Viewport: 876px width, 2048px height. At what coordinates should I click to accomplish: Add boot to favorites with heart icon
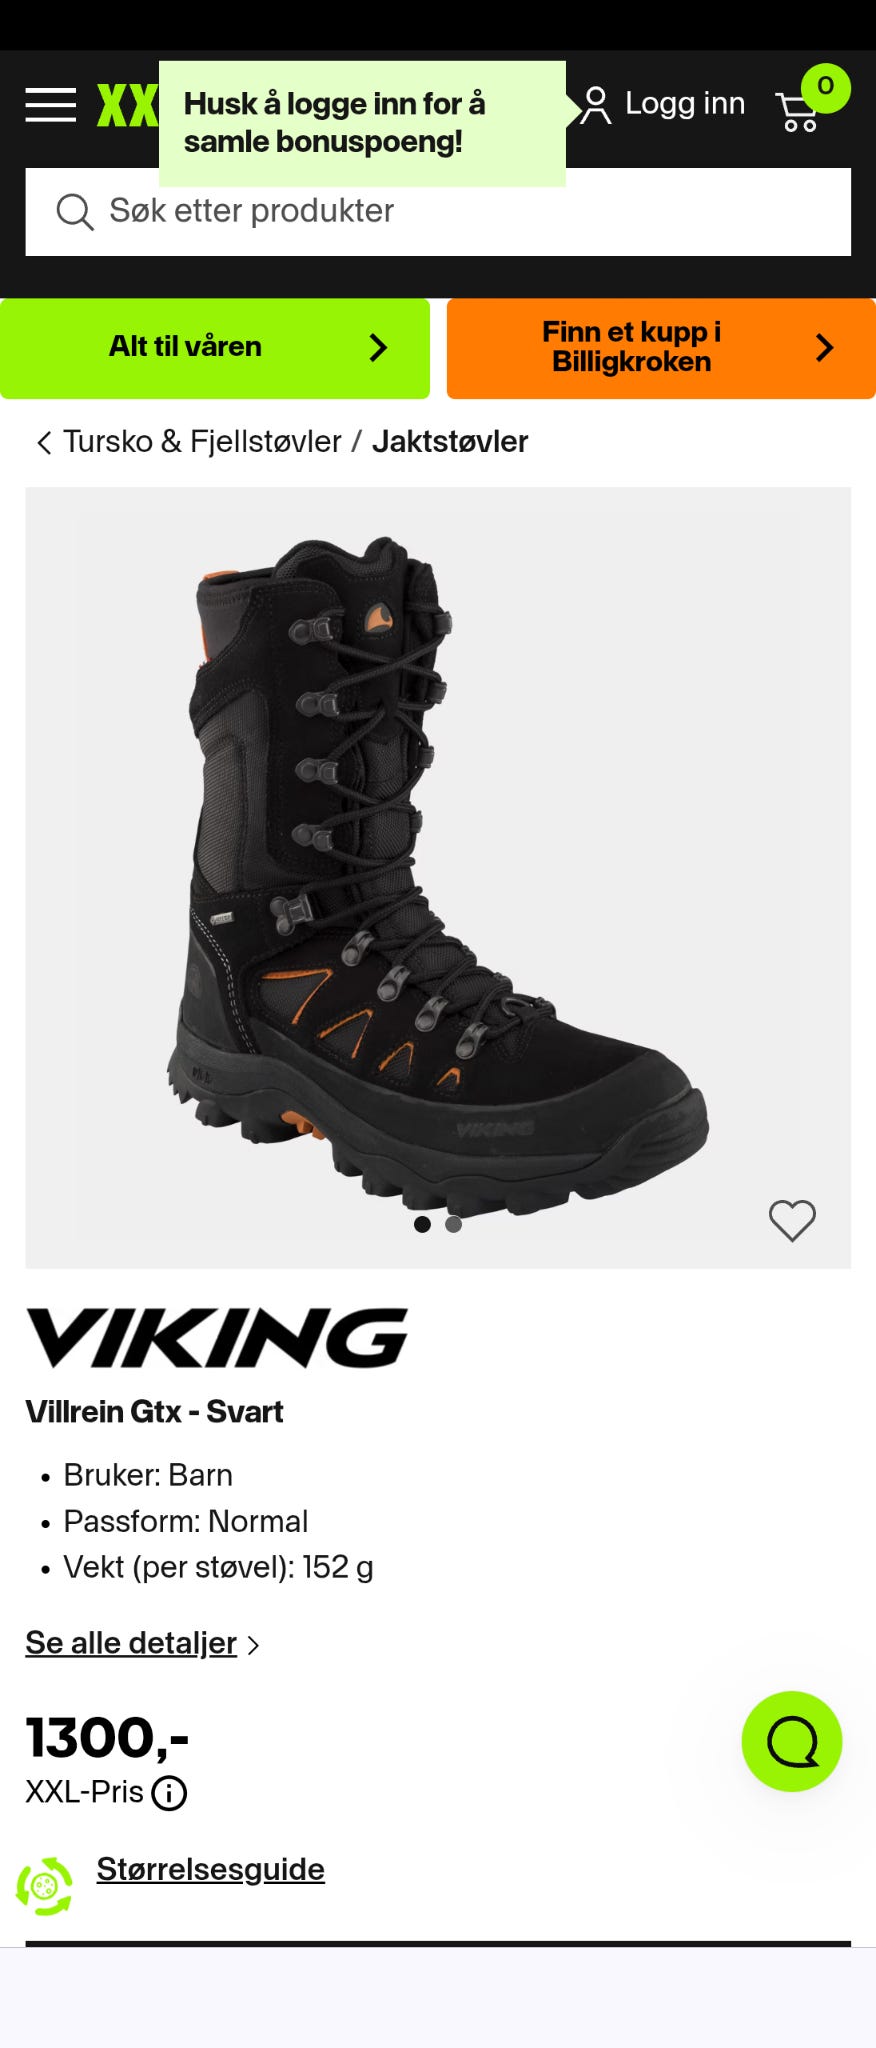pos(792,1220)
